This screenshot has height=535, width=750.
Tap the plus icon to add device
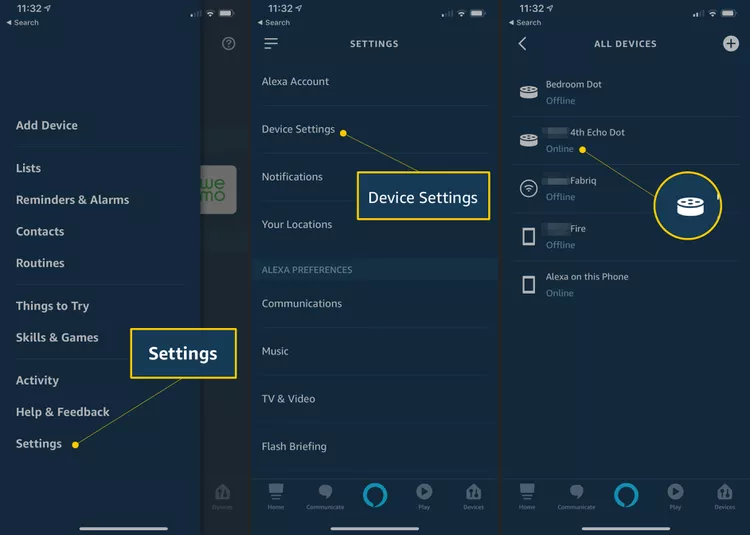[x=730, y=44]
